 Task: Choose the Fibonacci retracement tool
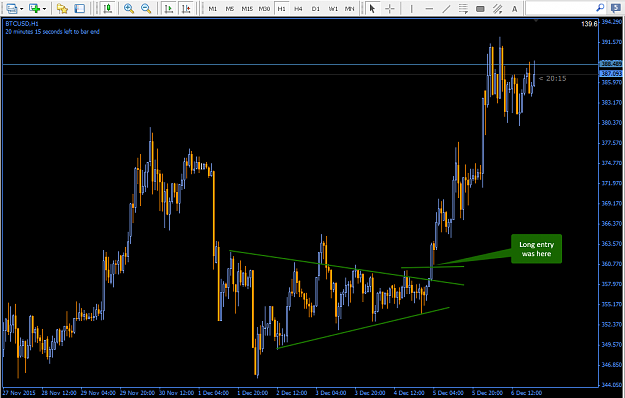(x=463, y=8)
